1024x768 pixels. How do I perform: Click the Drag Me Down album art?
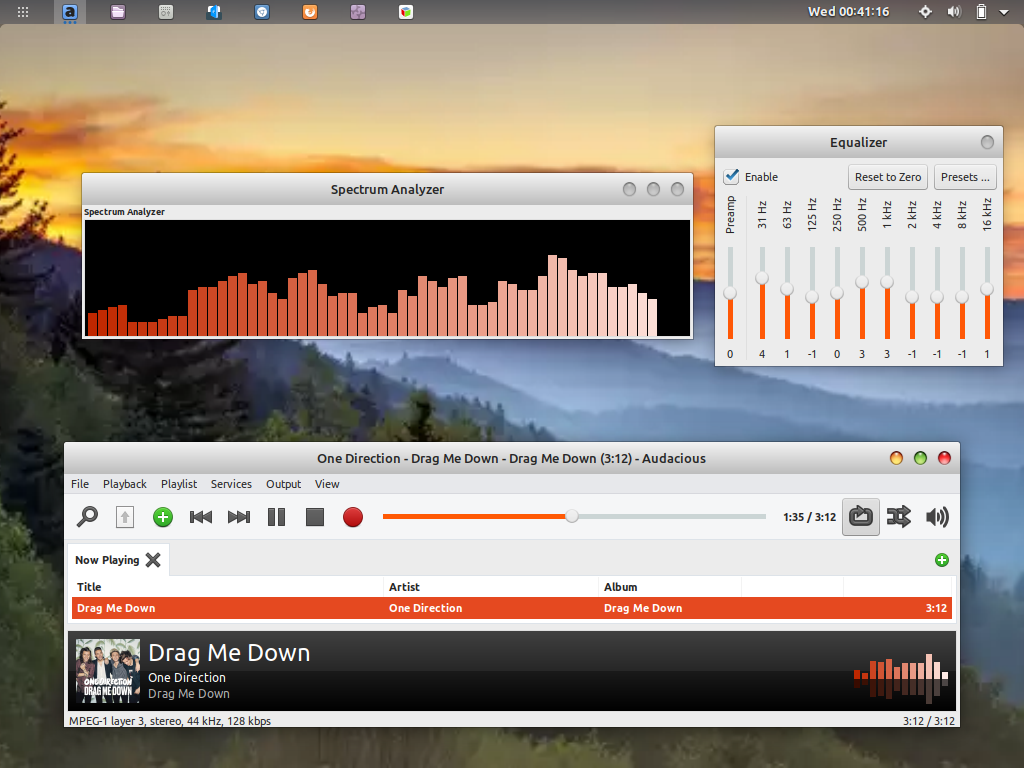108,671
